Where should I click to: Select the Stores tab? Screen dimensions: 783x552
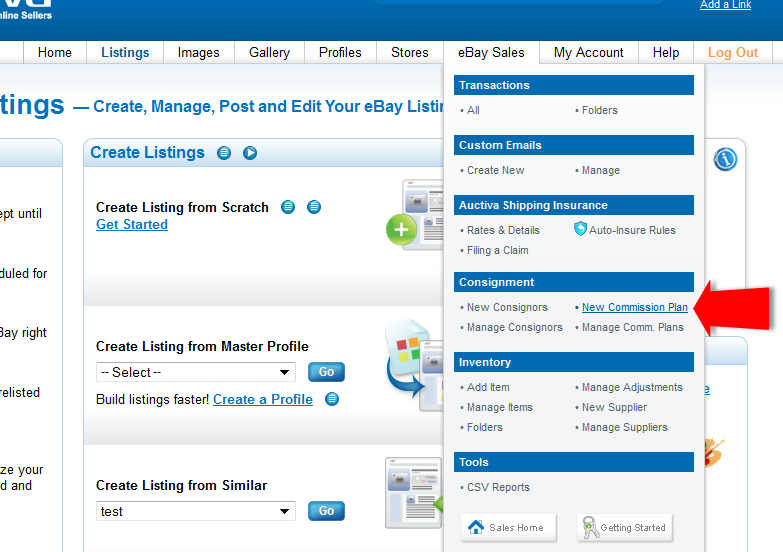click(409, 52)
